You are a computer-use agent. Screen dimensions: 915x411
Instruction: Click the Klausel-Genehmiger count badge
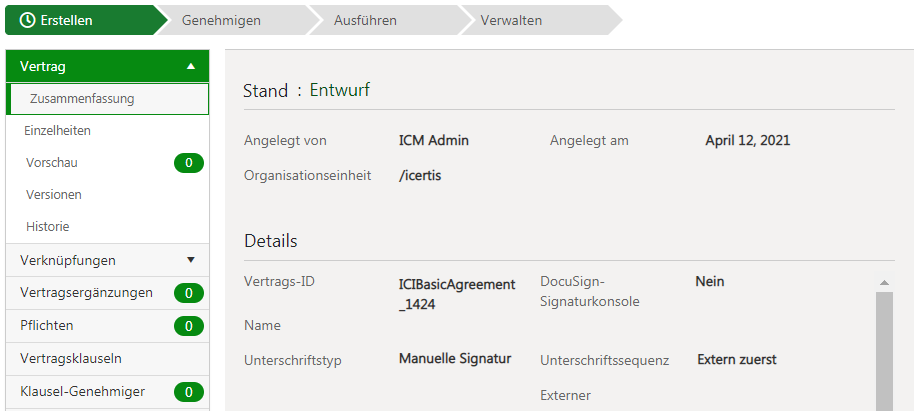coord(188,391)
